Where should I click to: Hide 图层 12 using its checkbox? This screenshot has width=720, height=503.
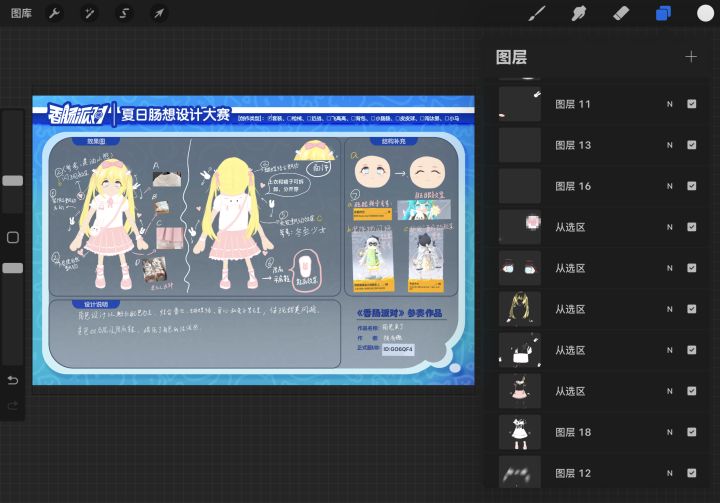pos(692,473)
